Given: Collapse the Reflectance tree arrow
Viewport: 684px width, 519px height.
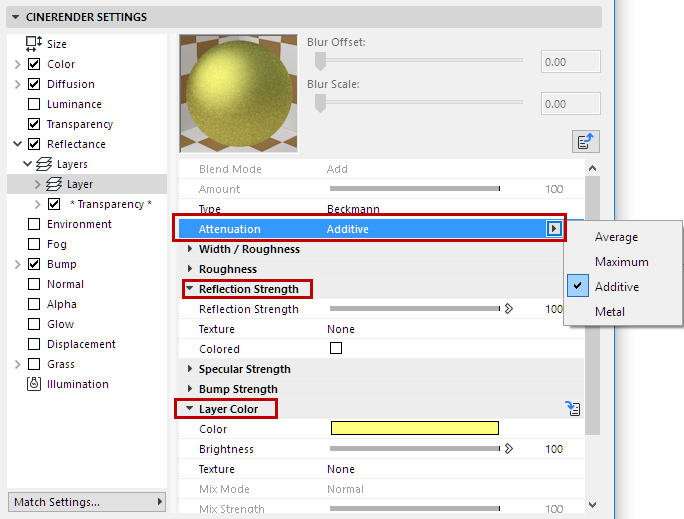Looking at the screenshot, I should 17,143.
